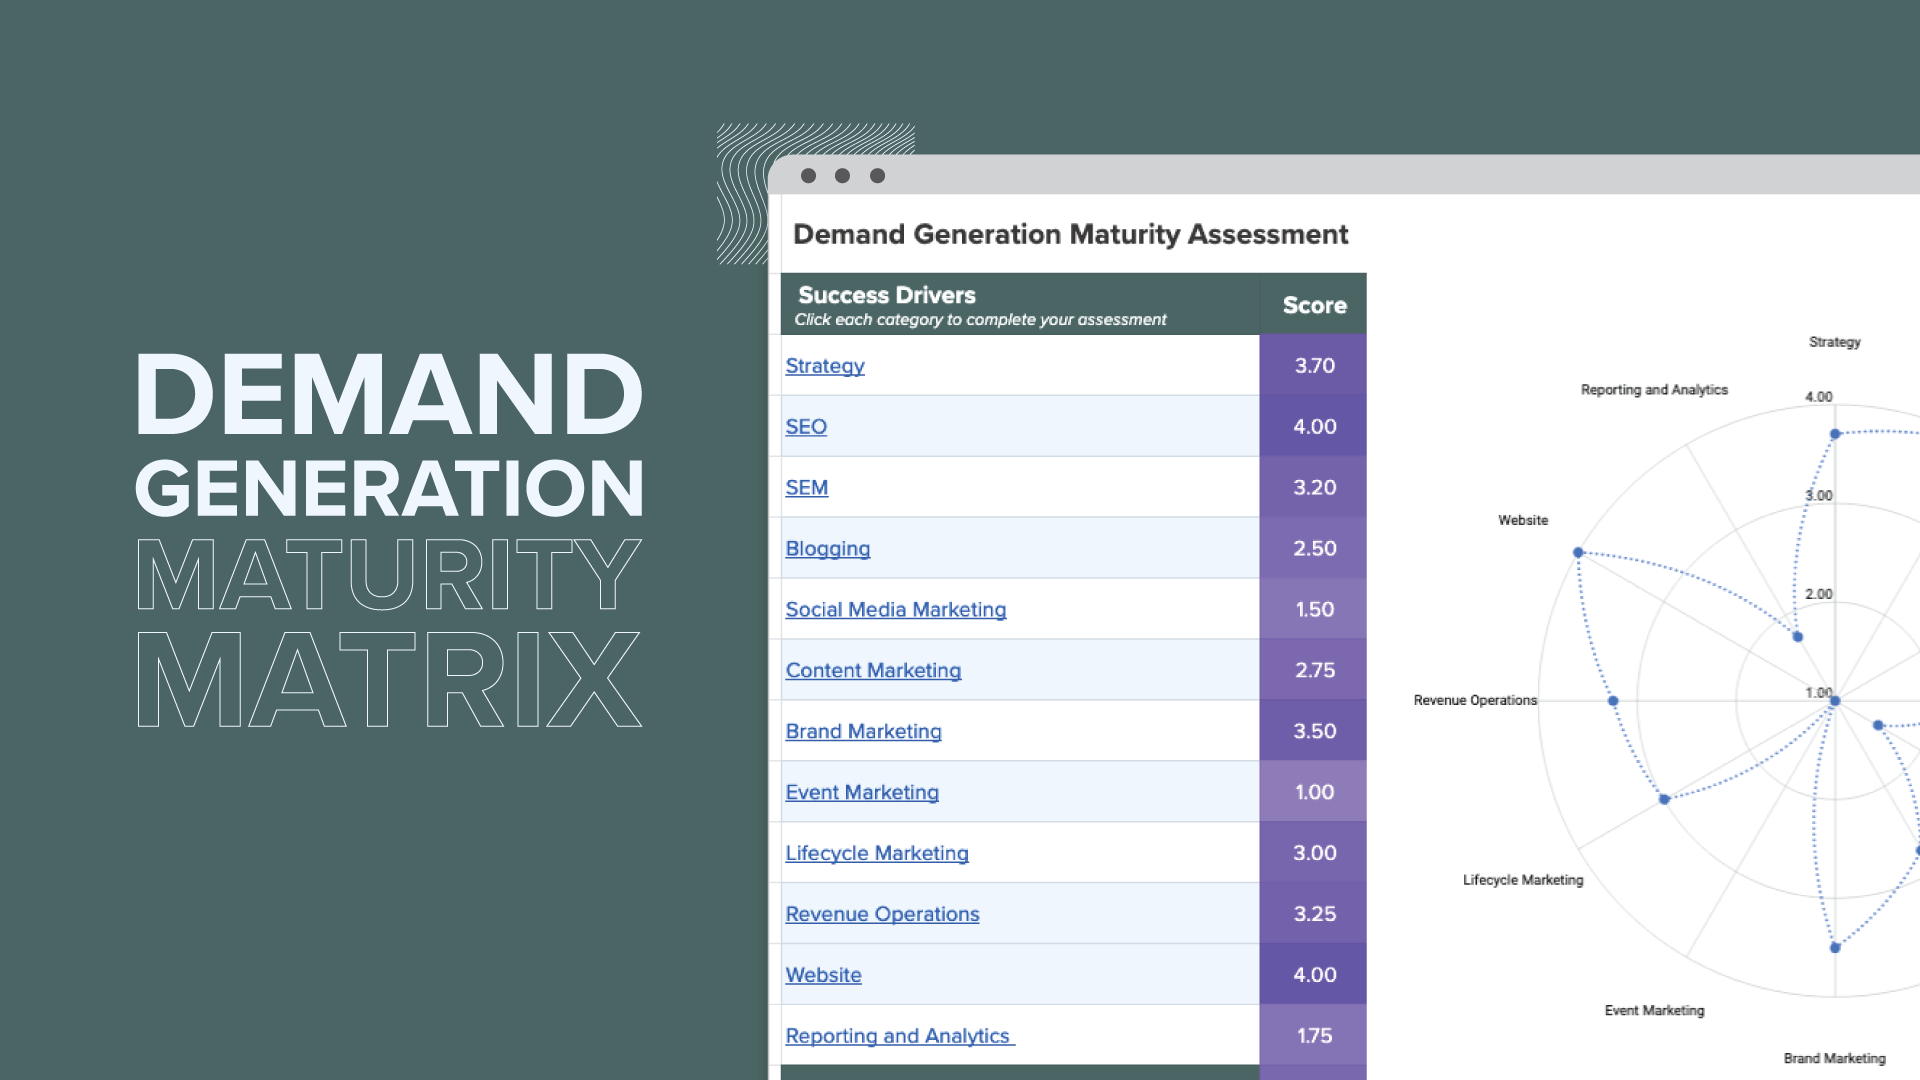Open the Strategy assessment category
This screenshot has height=1080, width=1920.
pyautogui.click(x=824, y=366)
